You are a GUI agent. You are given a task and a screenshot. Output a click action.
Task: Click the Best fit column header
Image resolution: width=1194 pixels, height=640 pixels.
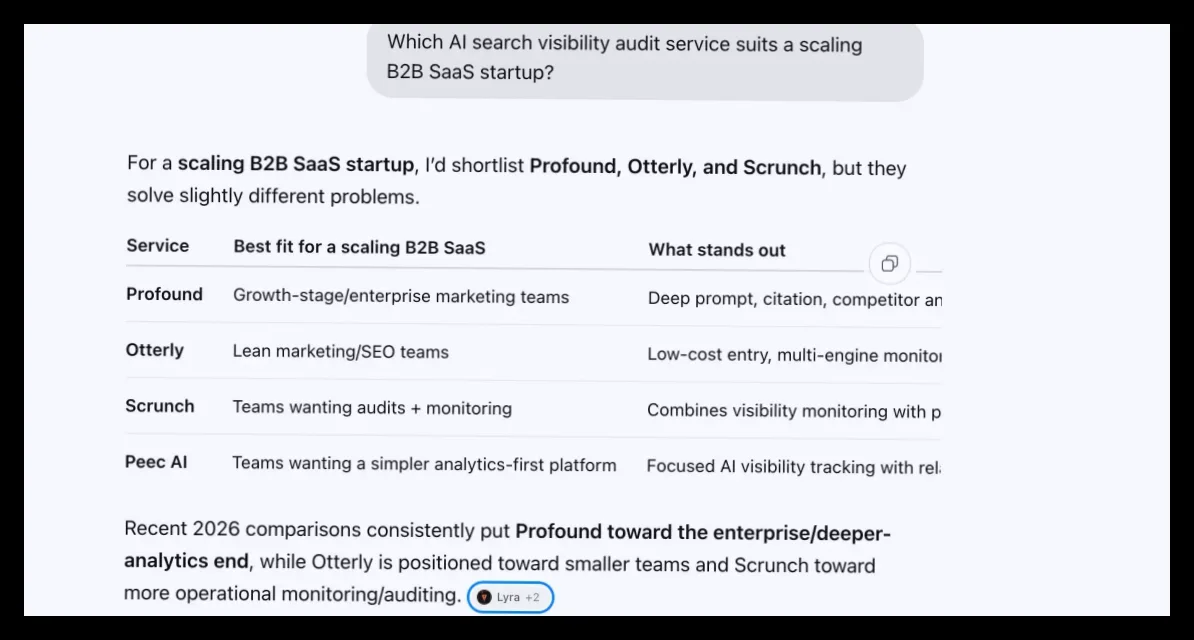359,248
